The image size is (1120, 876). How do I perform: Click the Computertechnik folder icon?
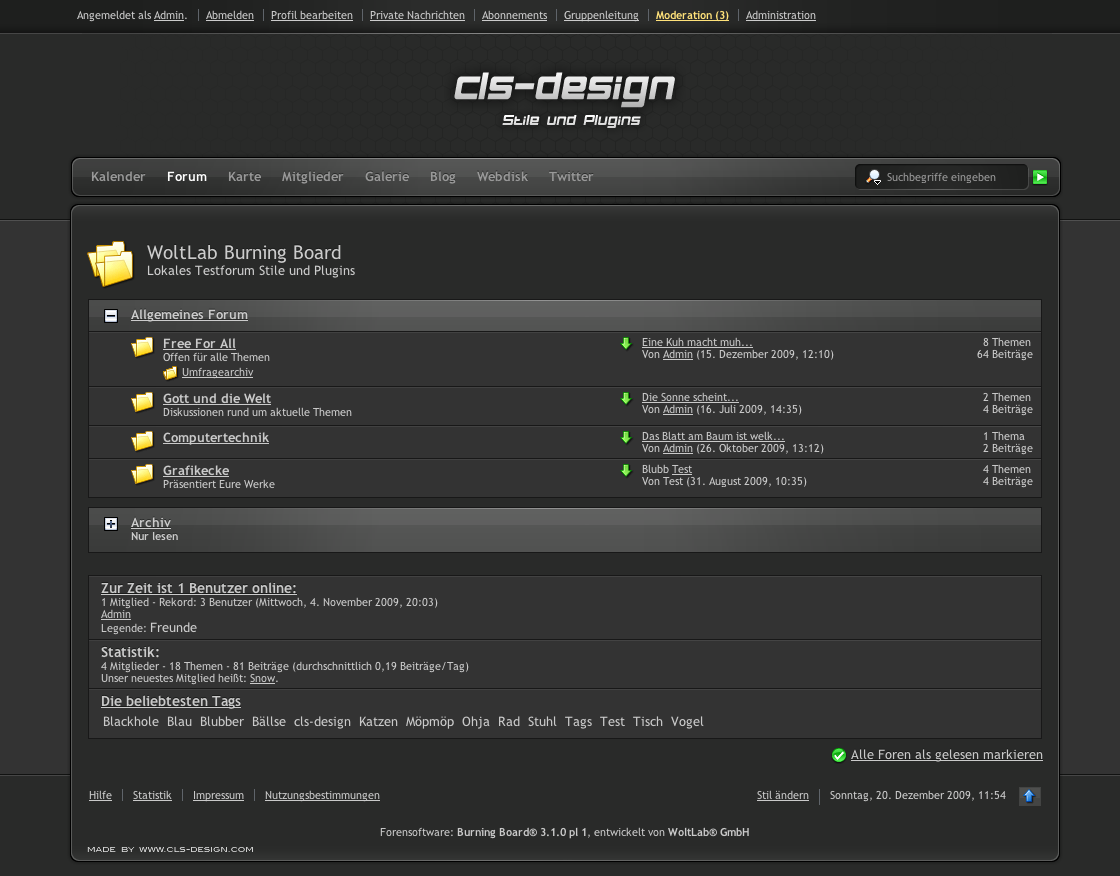pos(143,440)
